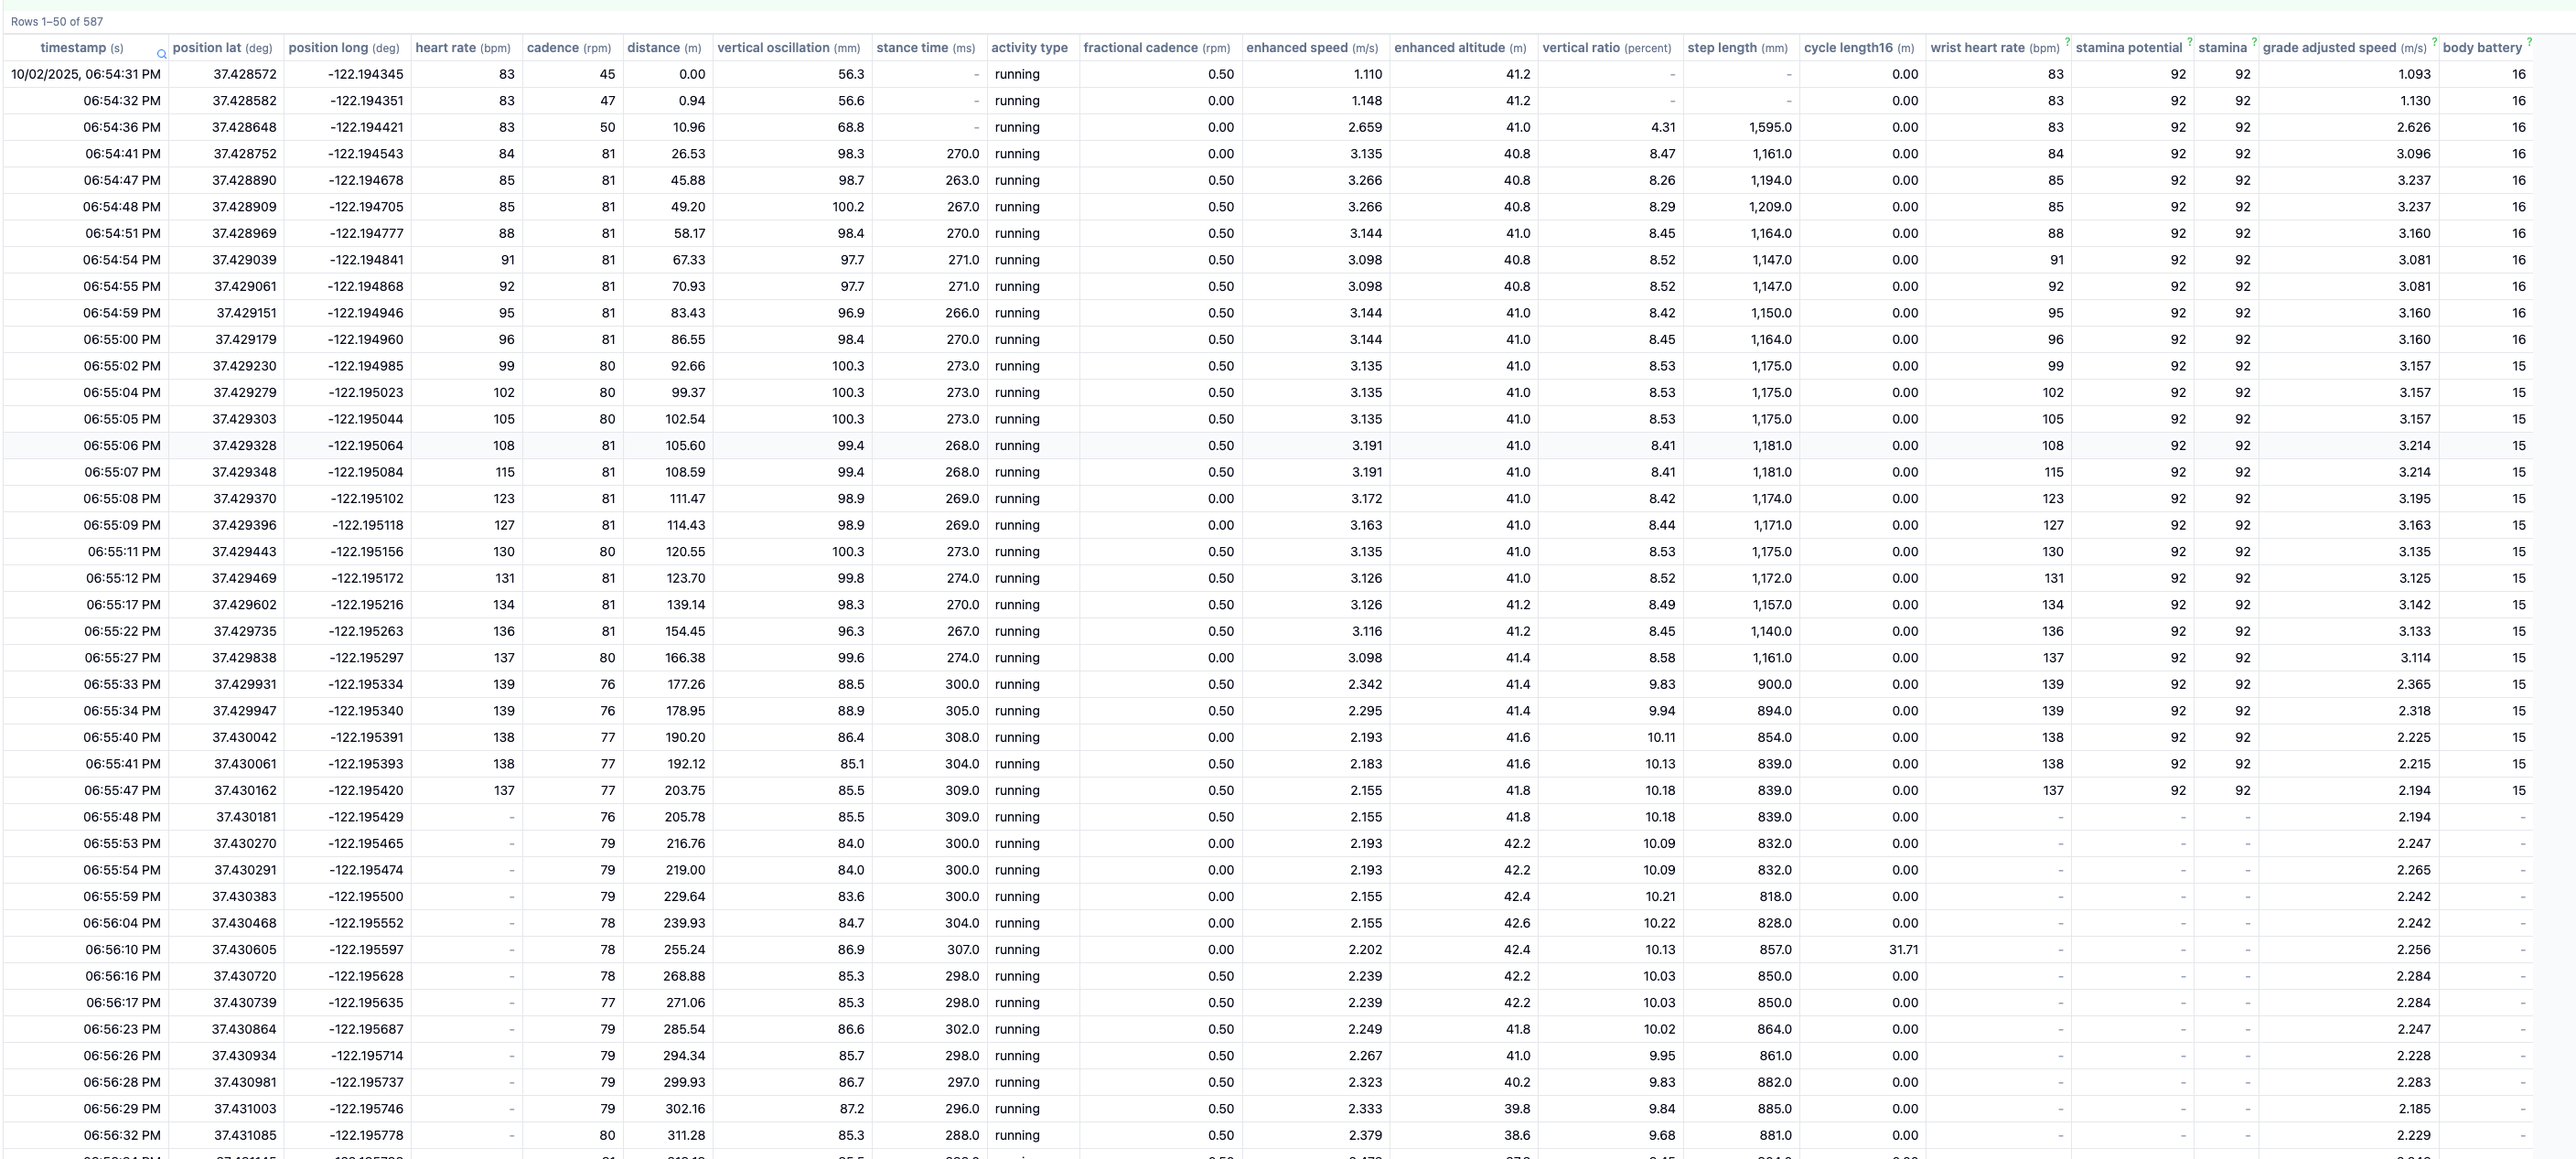
Task: Select the first row timestamp 10/02/2025, 06:54:31 PM
Action: (x=86, y=74)
